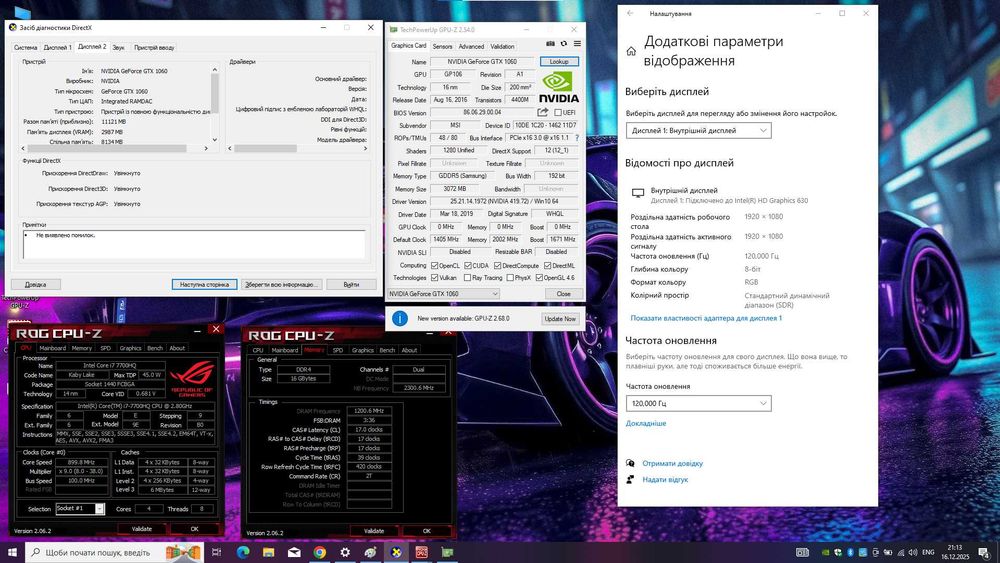Select Звук tab in DirectX diagnostic
Viewport: 1000px width, 563px height.
pyautogui.click(x=119, y=47)
